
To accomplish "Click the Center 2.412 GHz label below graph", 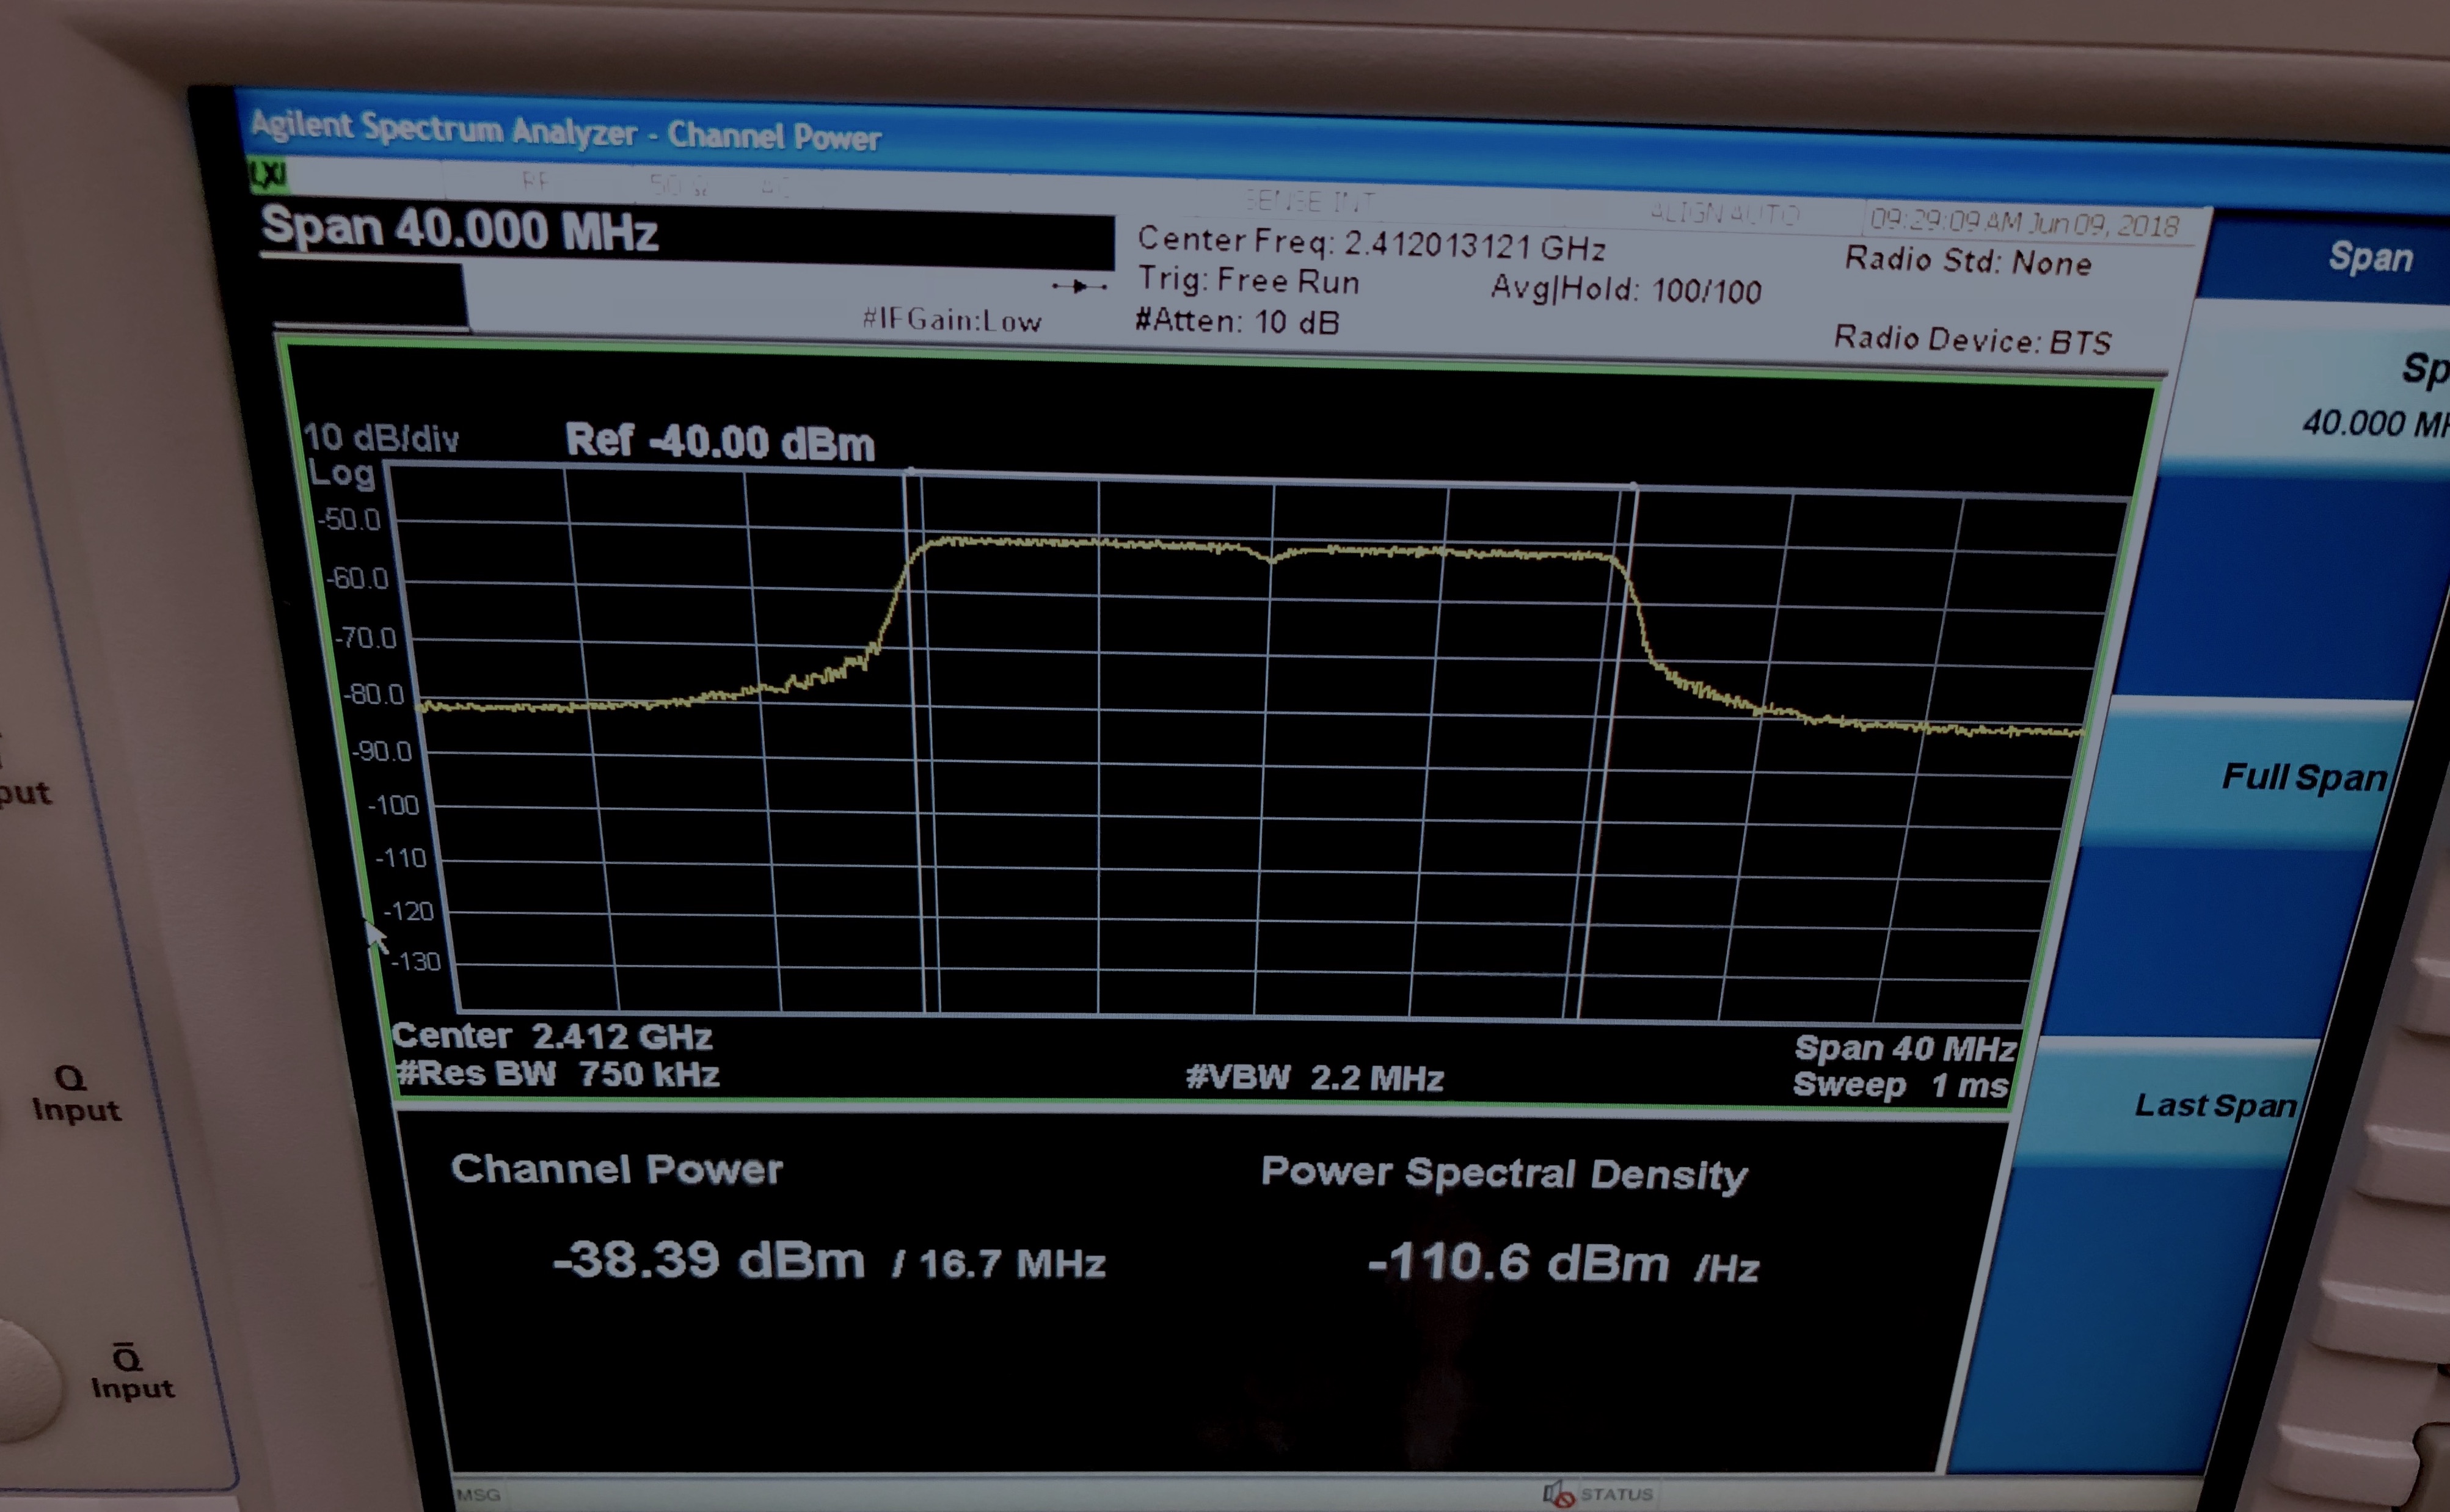I will click(552, 1036).
